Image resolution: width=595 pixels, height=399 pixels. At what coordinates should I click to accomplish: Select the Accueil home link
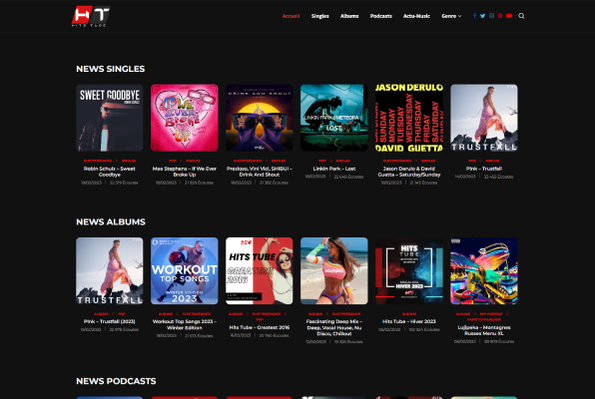pos(291,16)
